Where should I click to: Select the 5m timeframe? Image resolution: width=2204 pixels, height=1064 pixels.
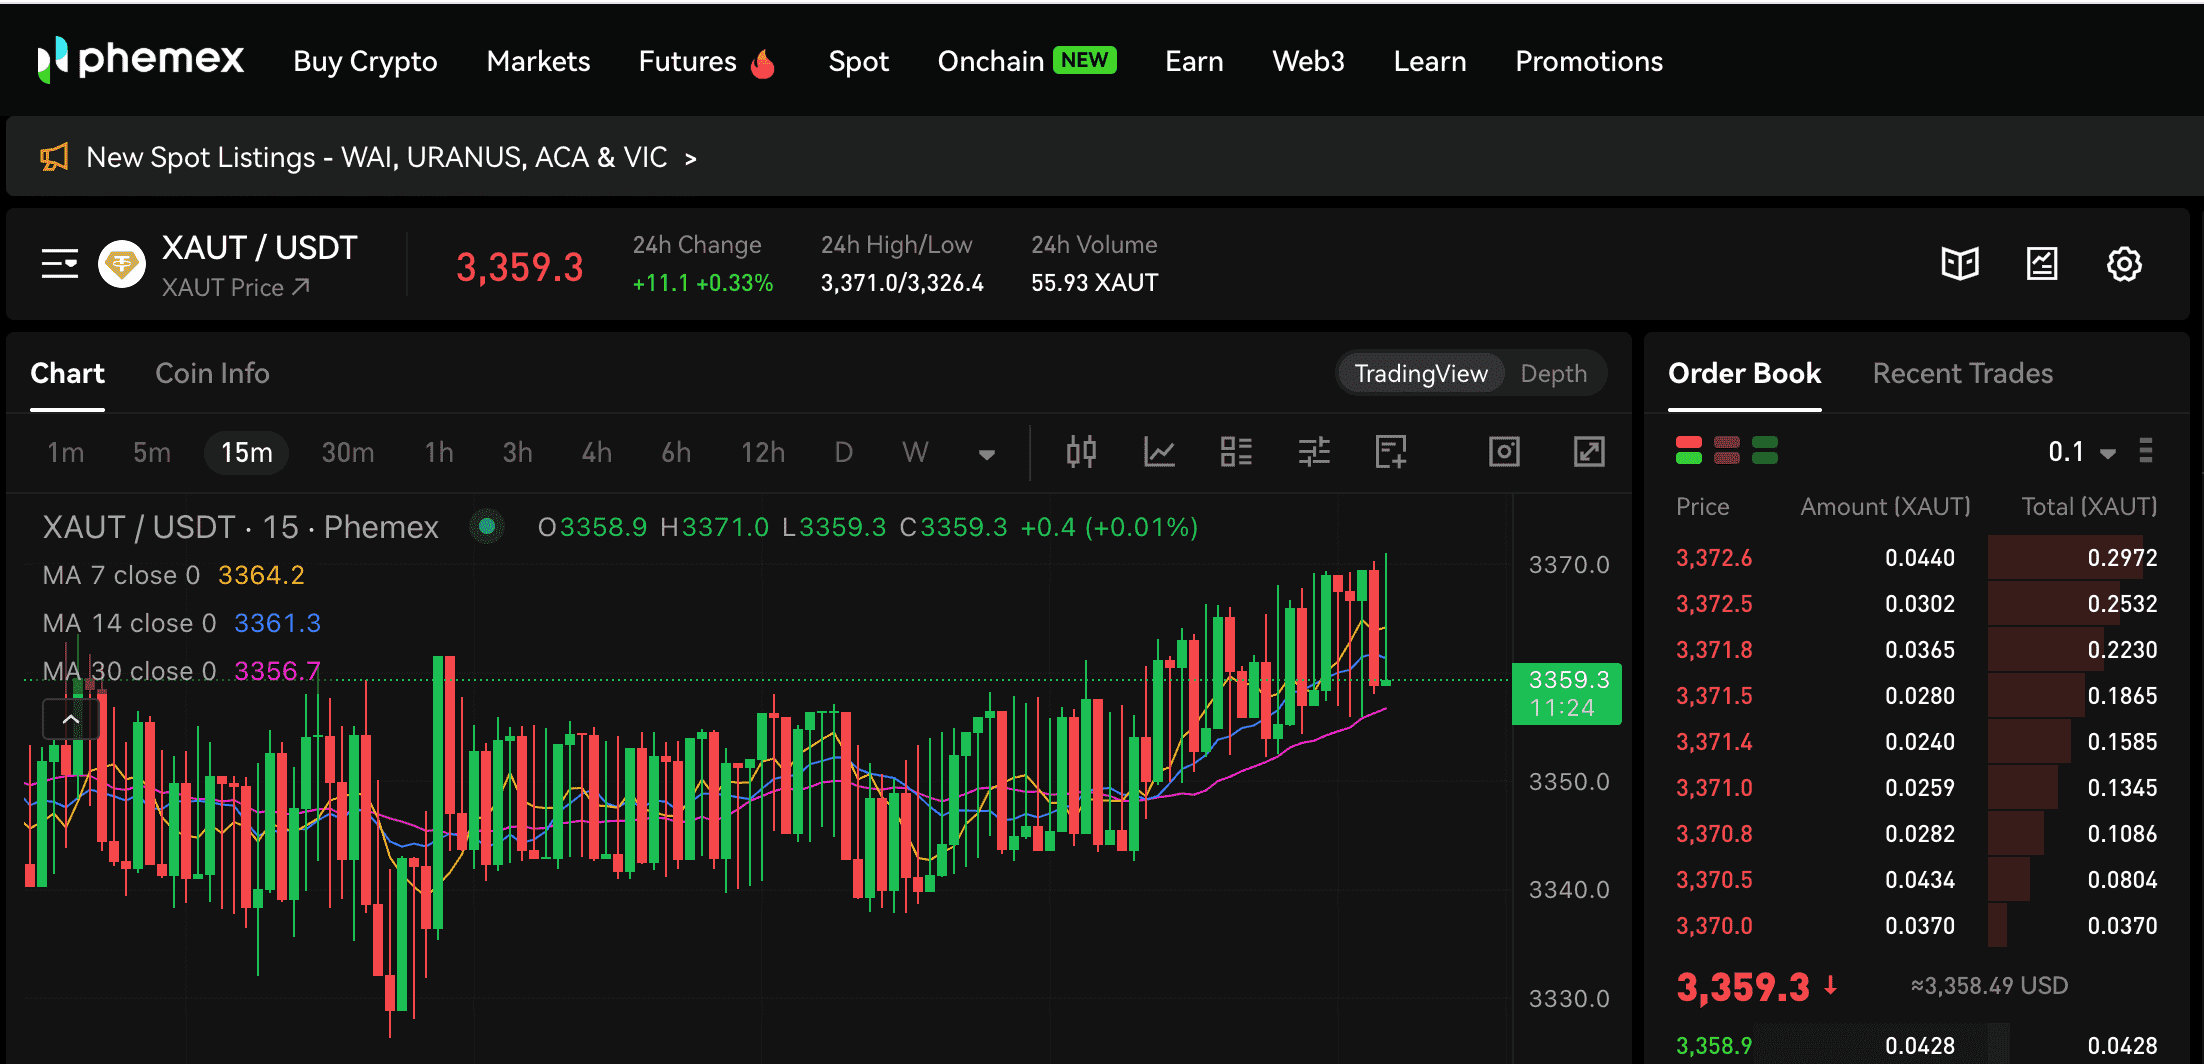[152, 452]
